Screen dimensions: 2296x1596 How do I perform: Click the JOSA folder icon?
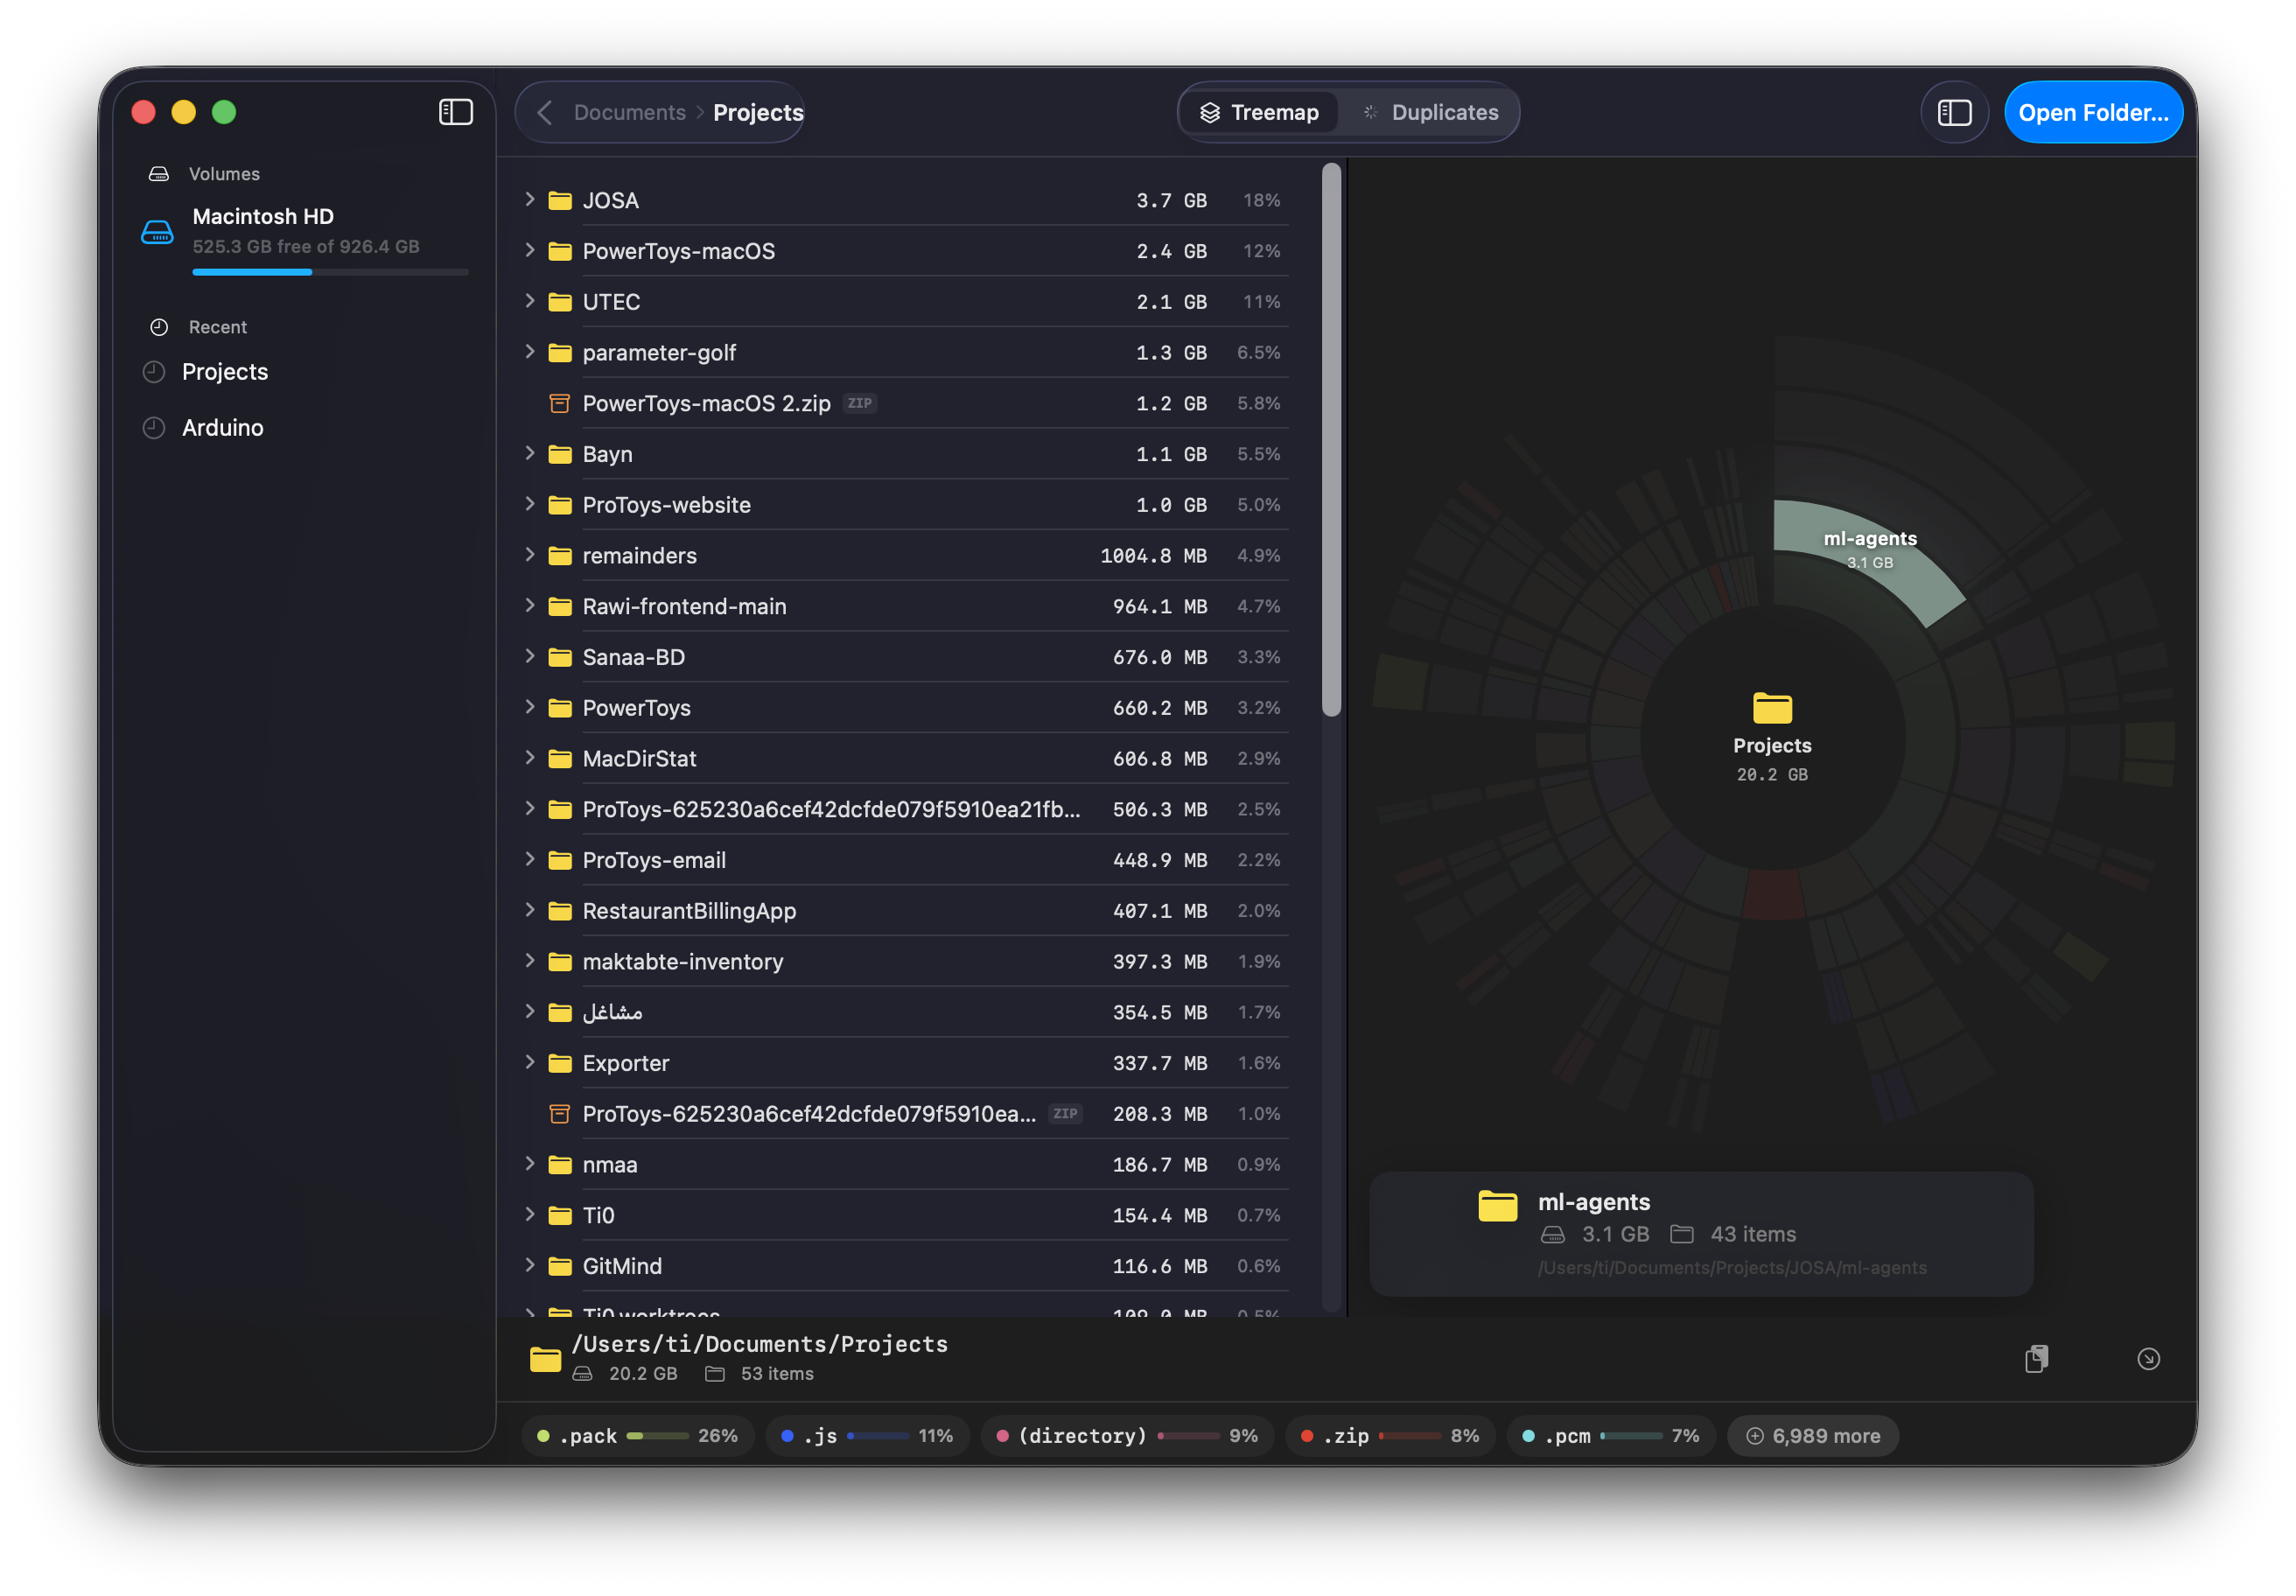pyautogui.click(x=560, y=200)
